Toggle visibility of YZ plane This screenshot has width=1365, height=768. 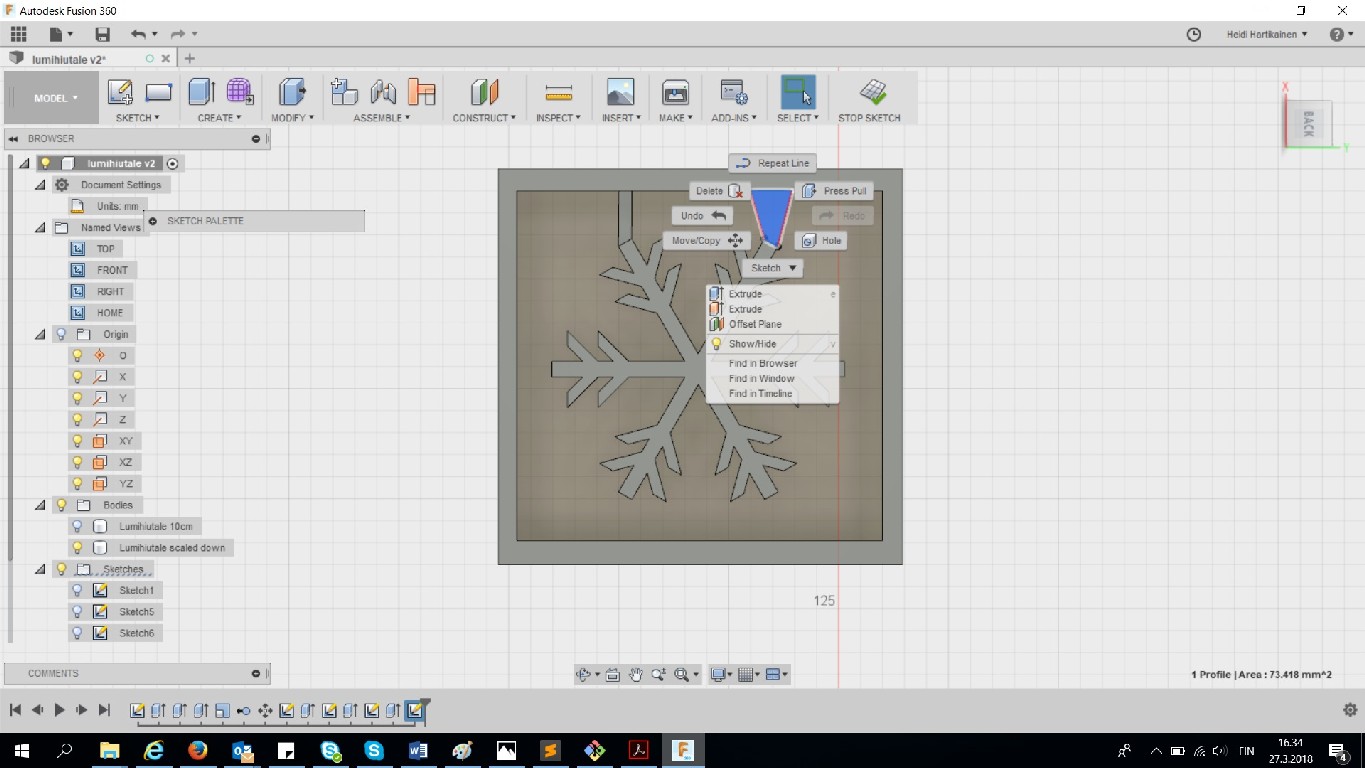[77, 484]
